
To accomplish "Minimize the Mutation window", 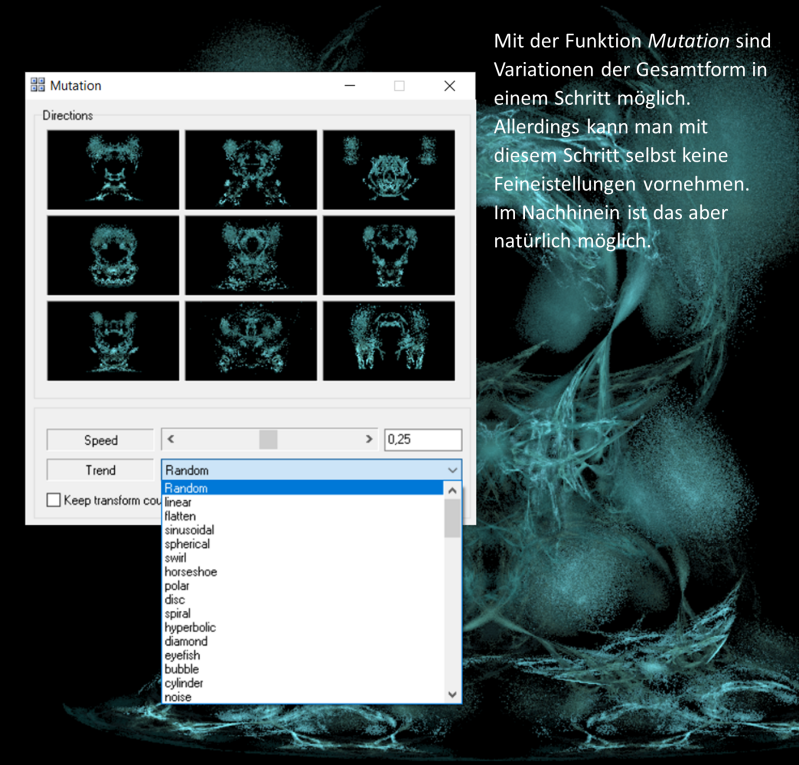I will tap(350, 86).
